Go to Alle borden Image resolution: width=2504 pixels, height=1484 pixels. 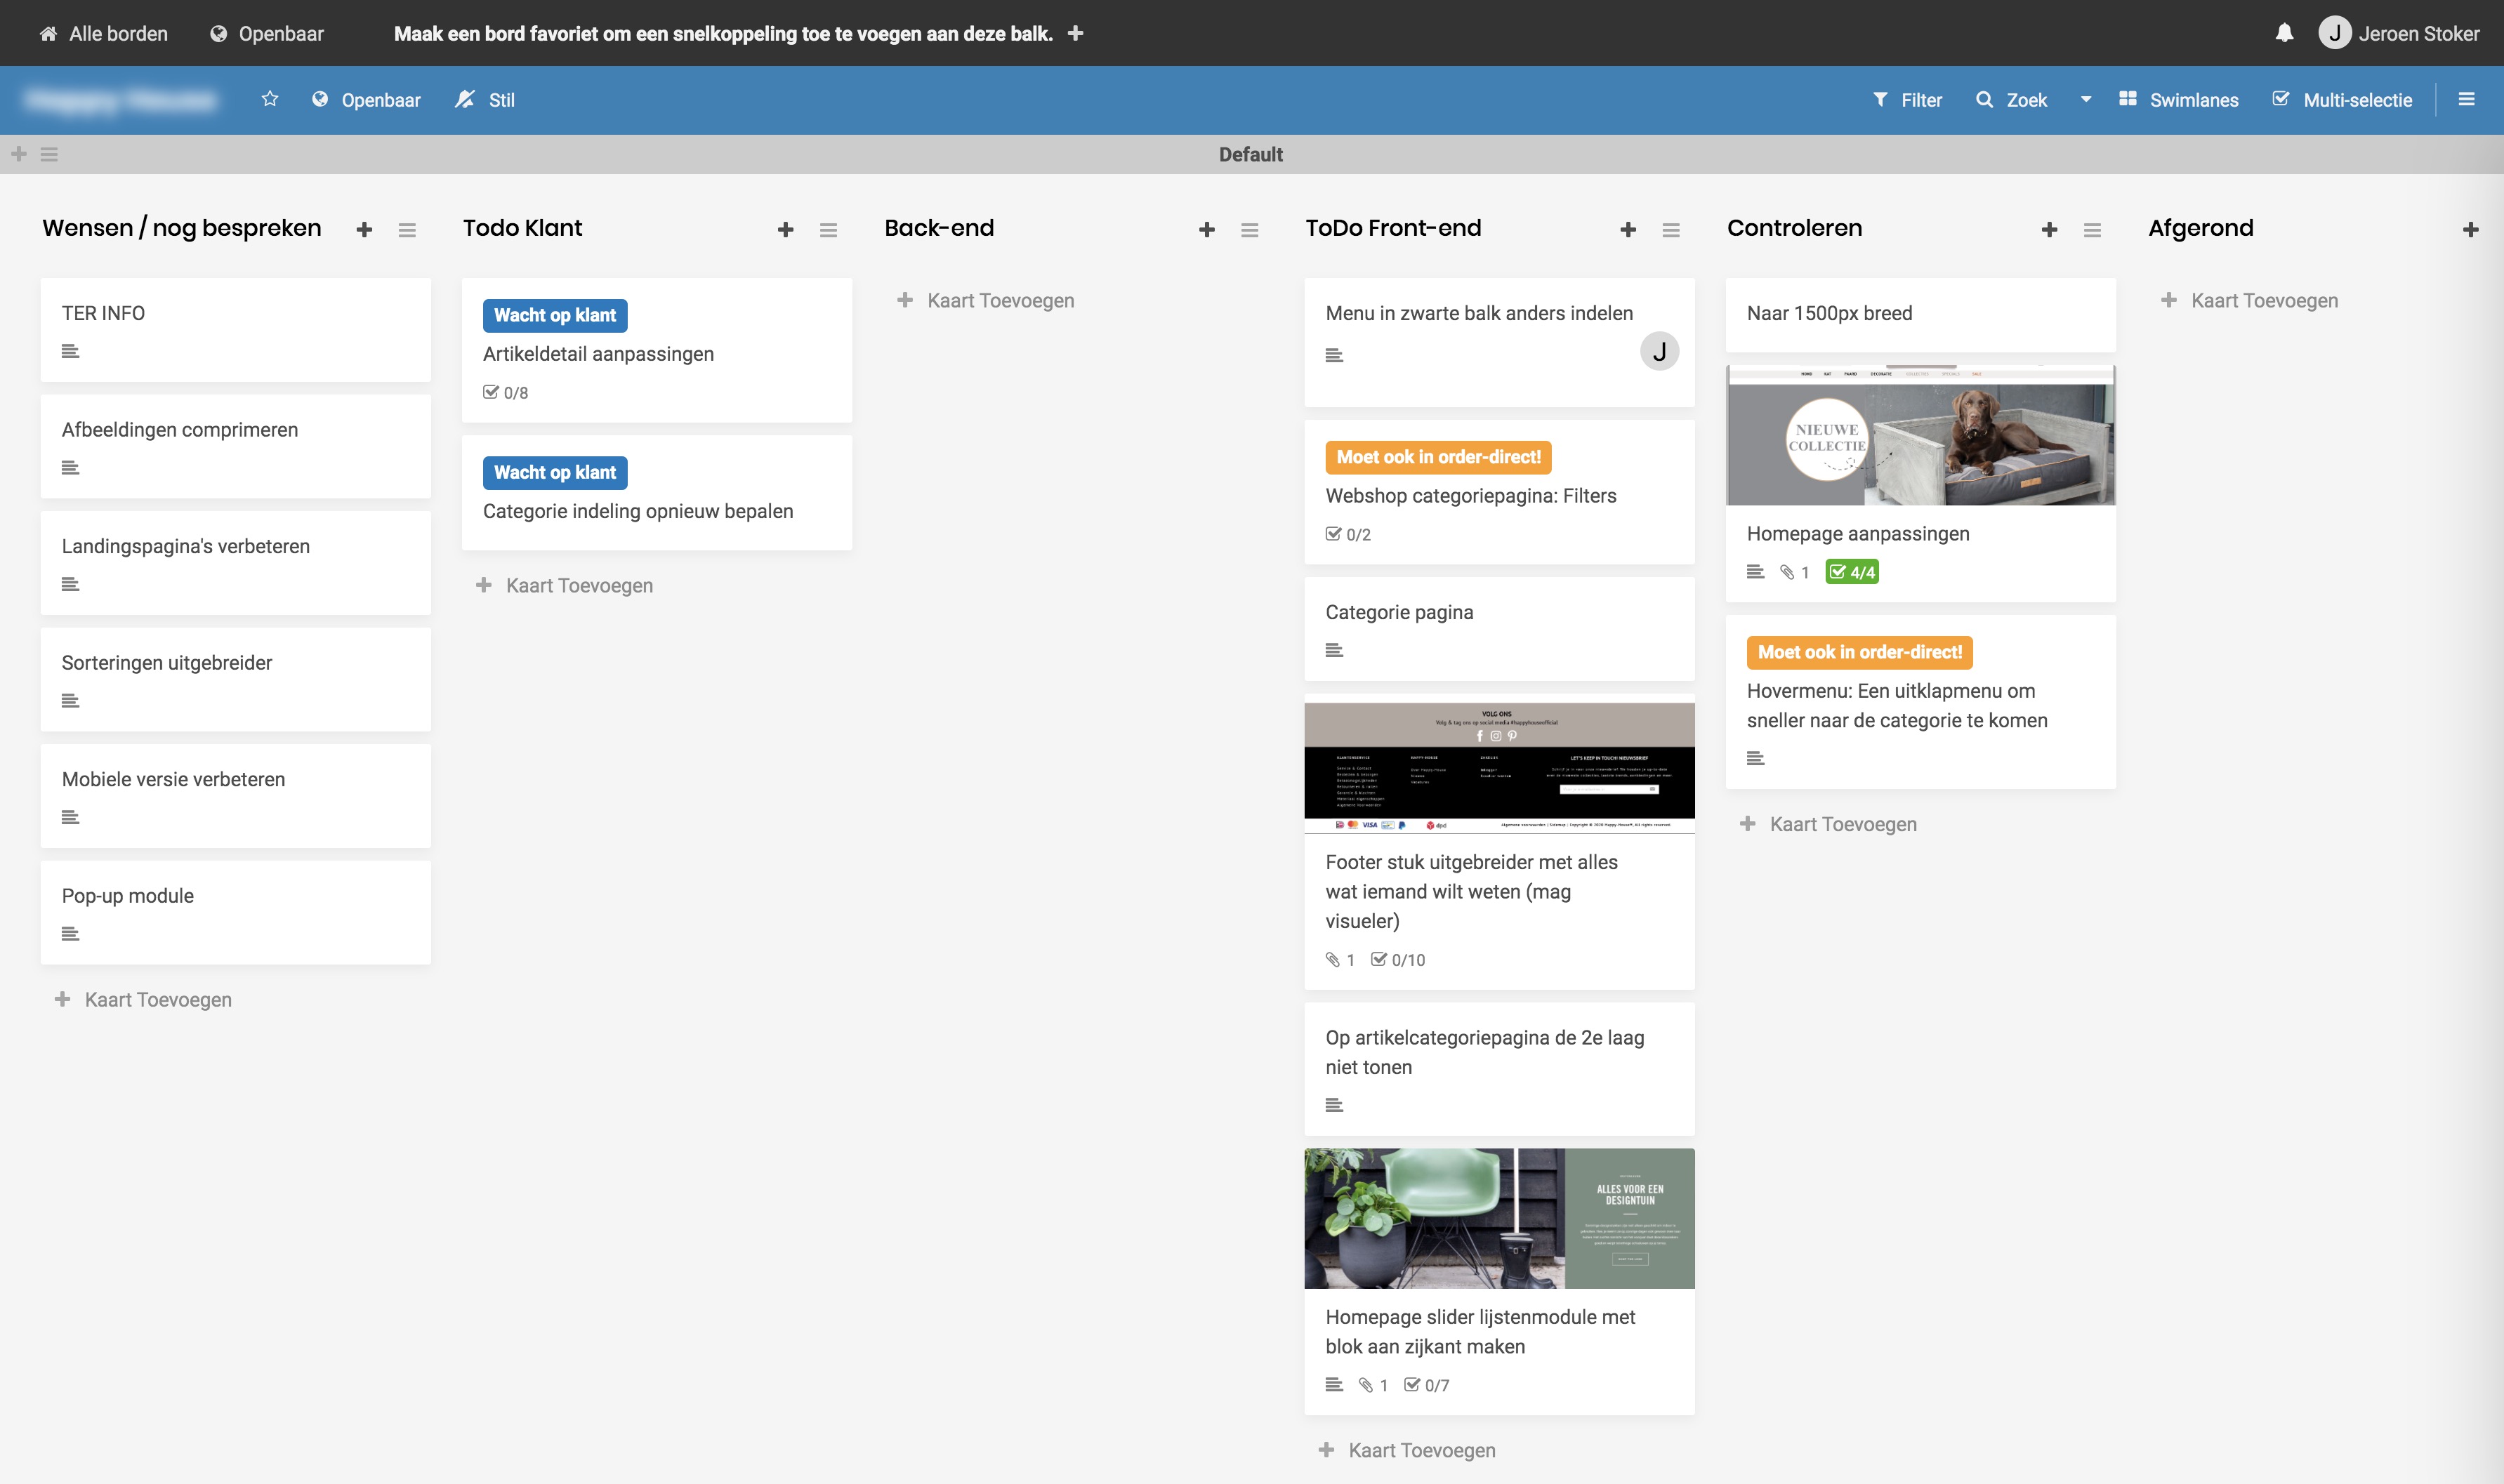(103, 33)
